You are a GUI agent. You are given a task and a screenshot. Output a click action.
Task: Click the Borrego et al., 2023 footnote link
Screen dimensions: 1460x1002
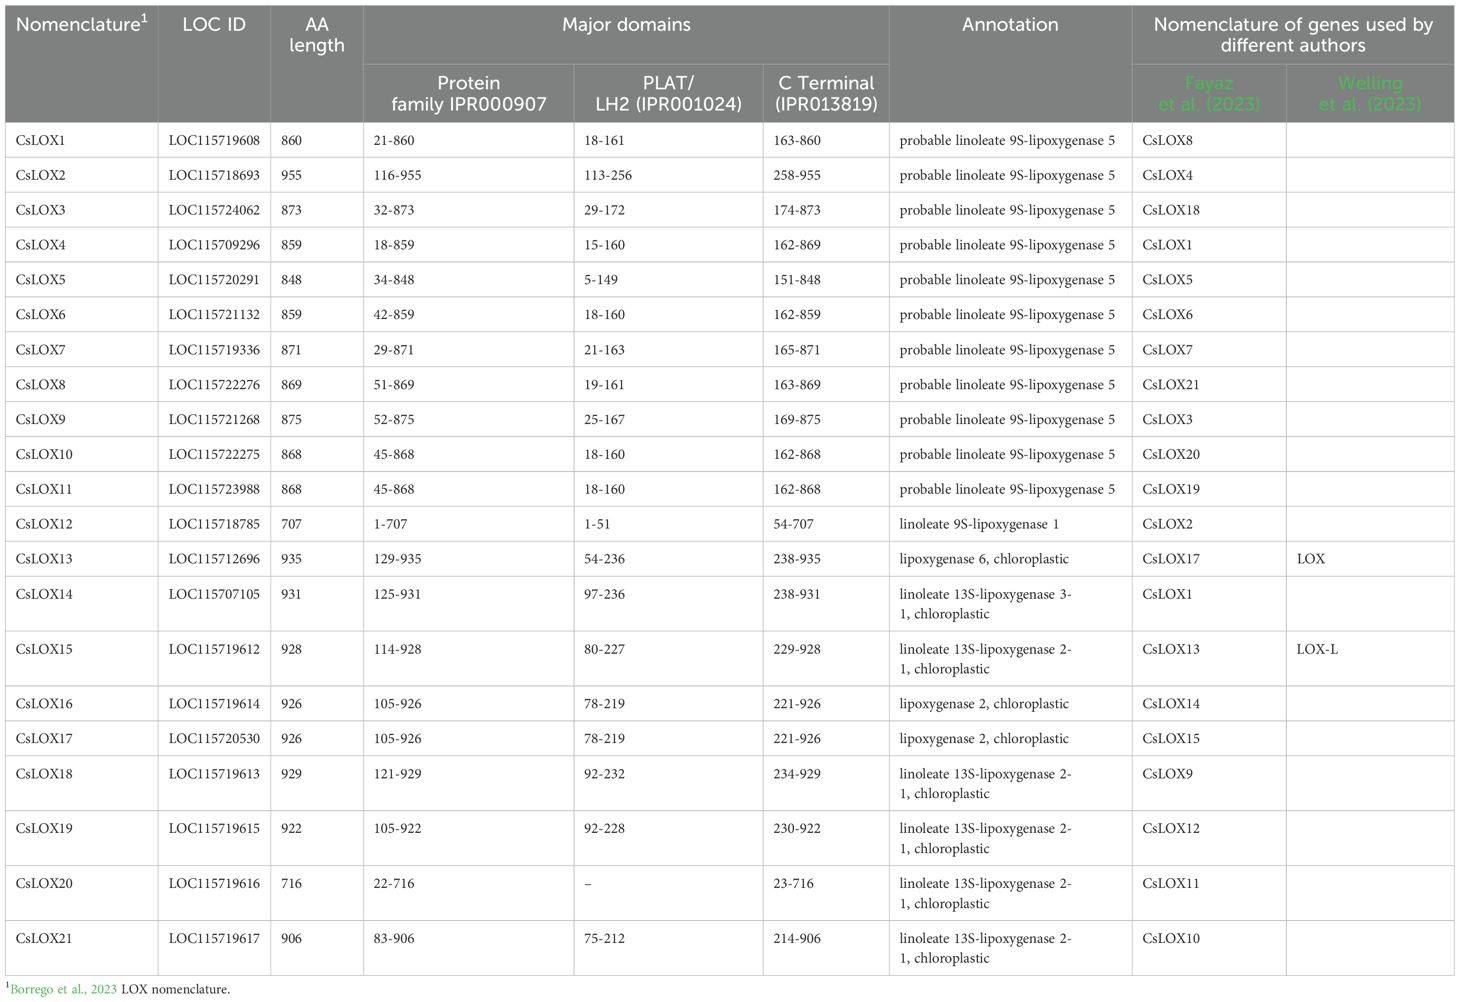[63, 989]
